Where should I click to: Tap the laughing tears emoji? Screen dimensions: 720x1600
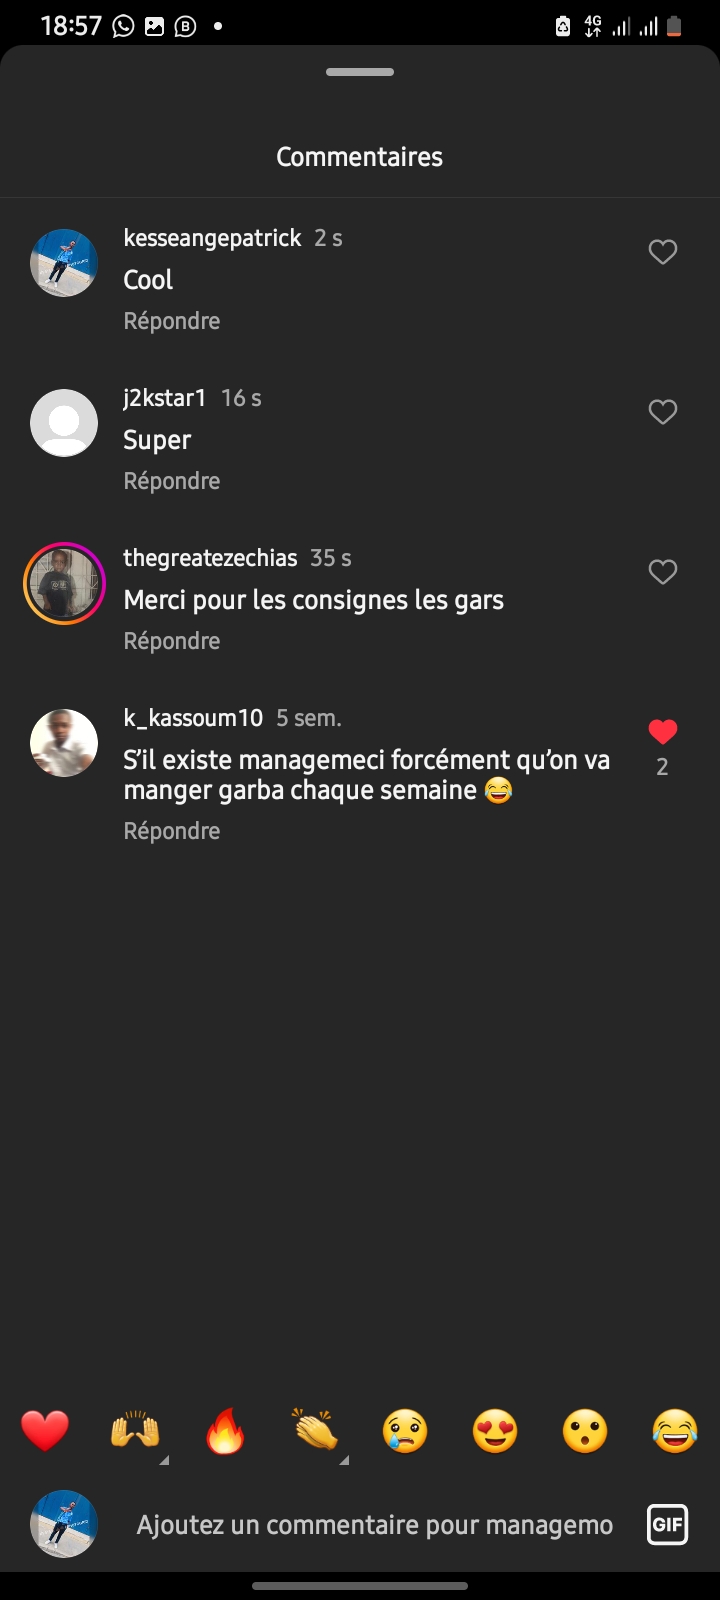point(675,1431)
